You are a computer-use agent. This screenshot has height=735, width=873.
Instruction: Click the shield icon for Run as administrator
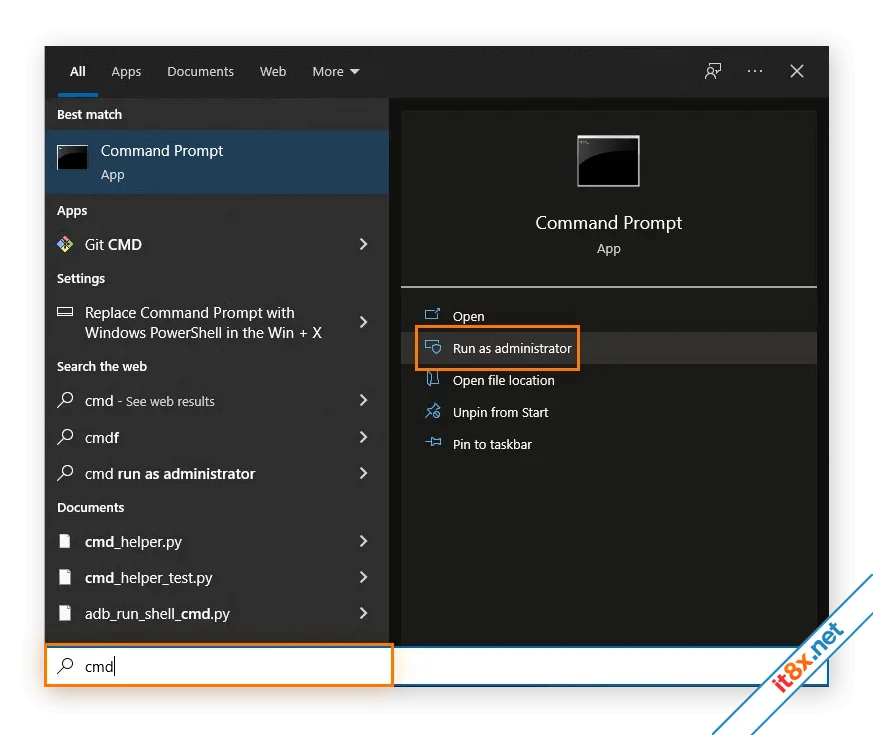433,347
